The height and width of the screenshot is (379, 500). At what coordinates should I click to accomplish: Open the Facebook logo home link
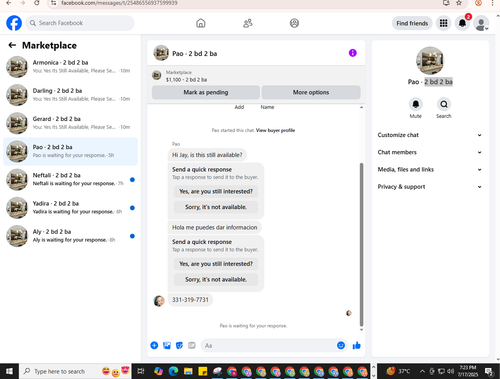pos(14,23)
